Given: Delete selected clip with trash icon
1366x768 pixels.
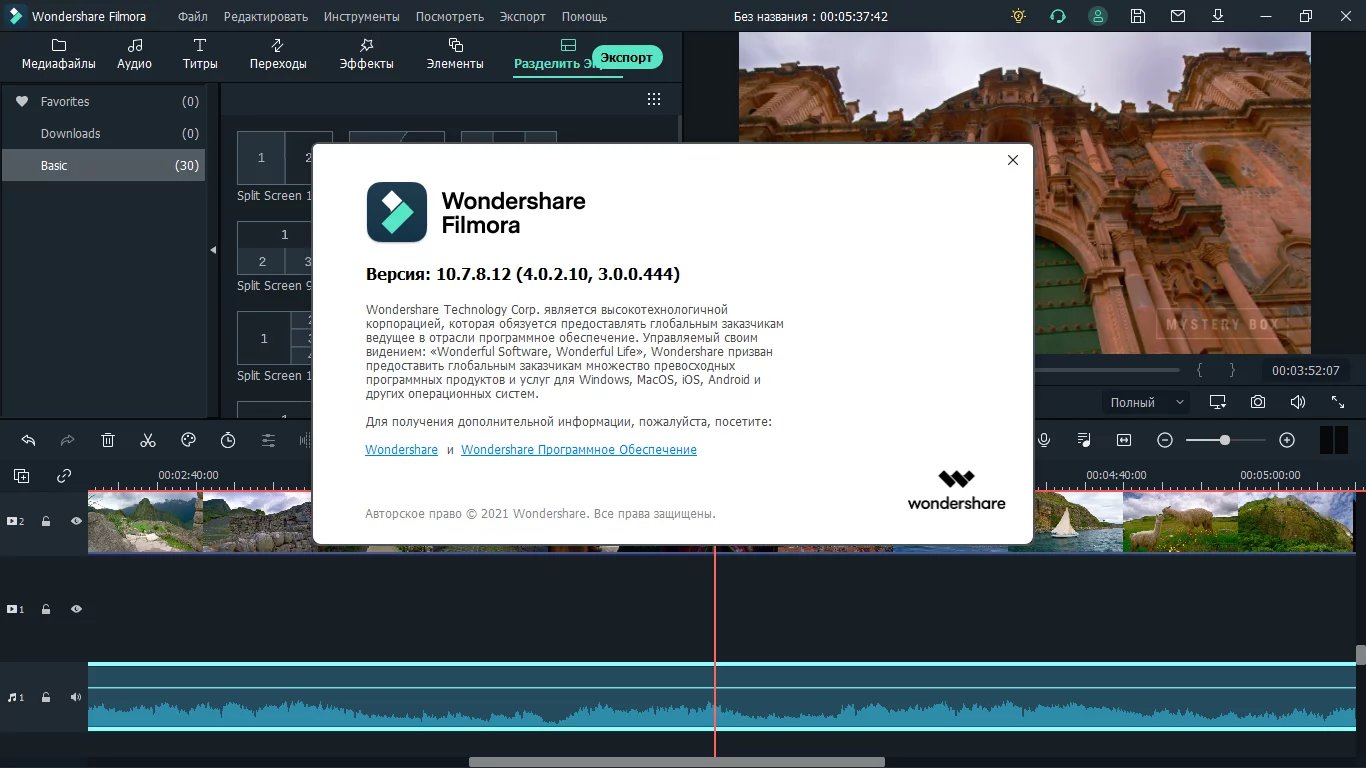Looking at the screenshot, I should pyautogui.click(x=108, y=440).
